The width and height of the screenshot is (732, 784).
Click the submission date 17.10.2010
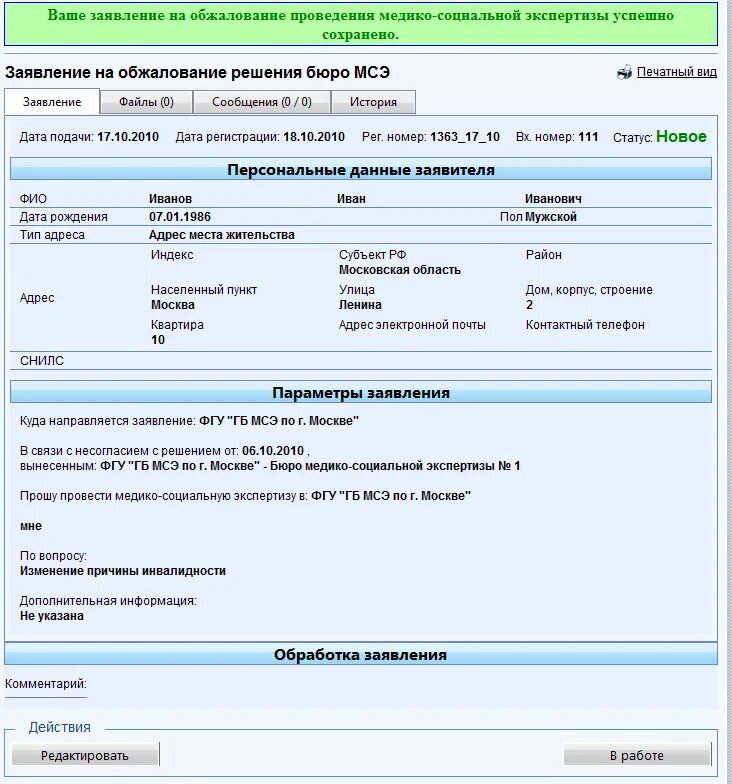pyautogui.click(x=128, y=137)
